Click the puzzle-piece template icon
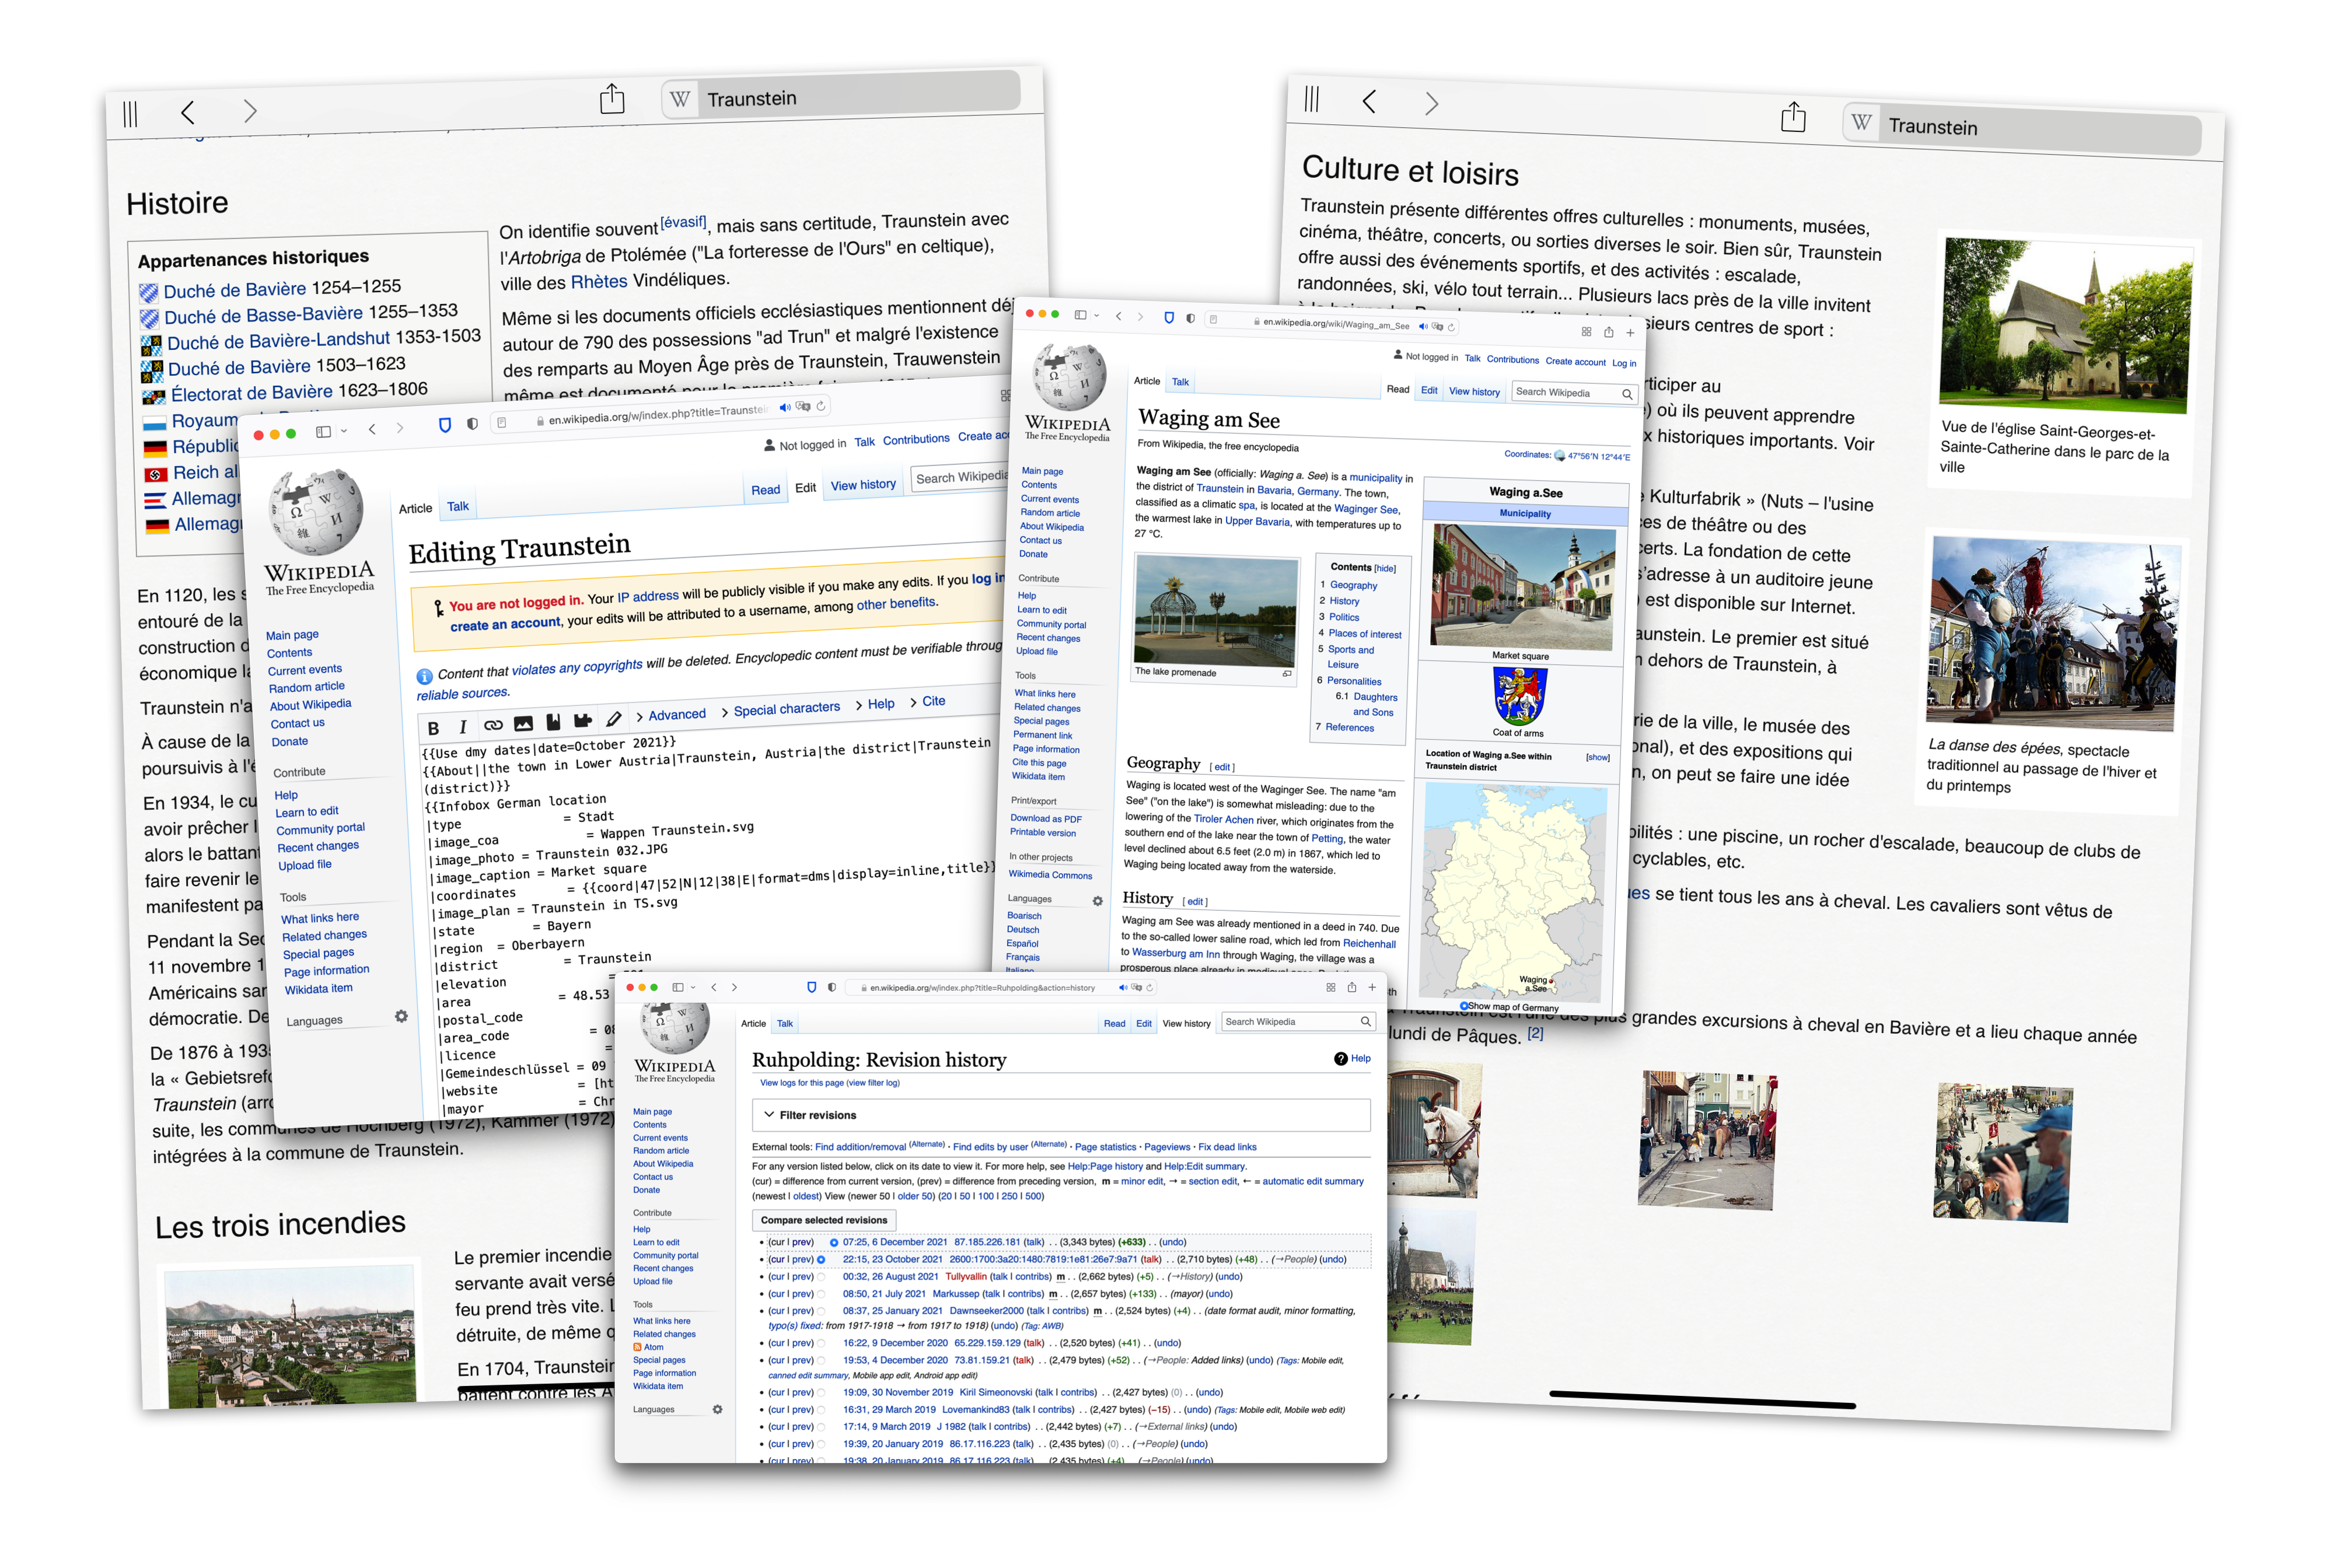2327x1568 pixels. pos(583,720)
